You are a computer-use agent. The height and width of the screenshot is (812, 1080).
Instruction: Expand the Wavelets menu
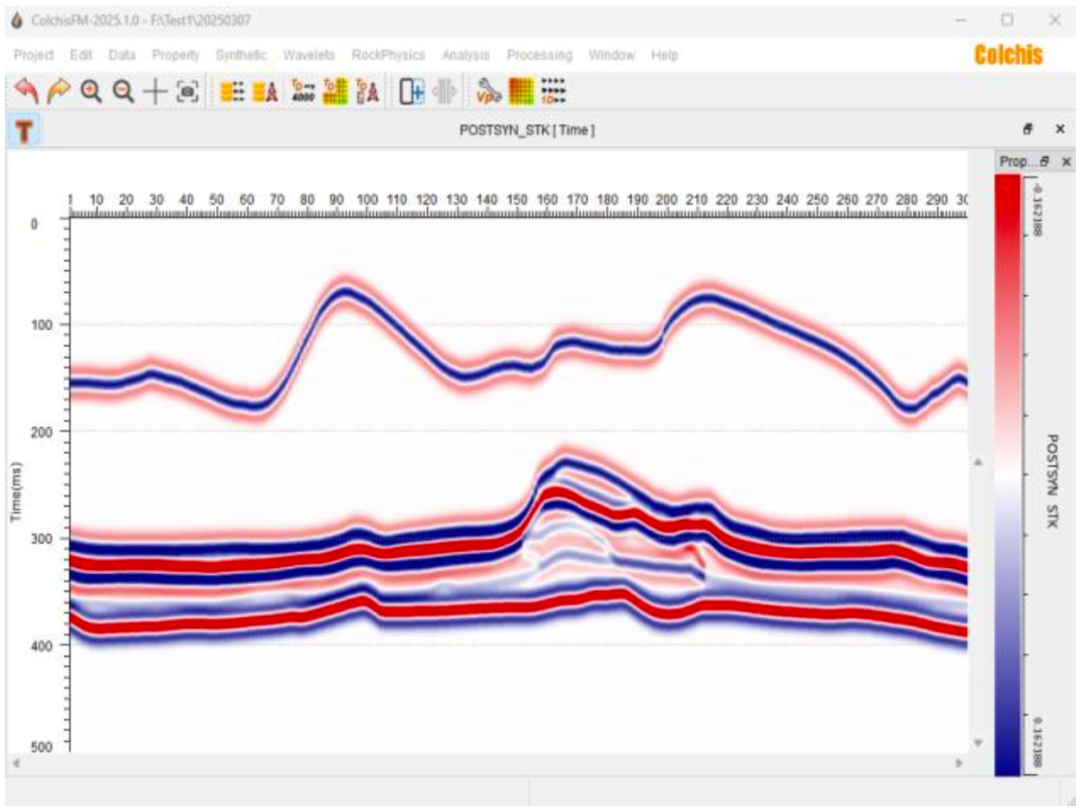[x=309, y=55]
